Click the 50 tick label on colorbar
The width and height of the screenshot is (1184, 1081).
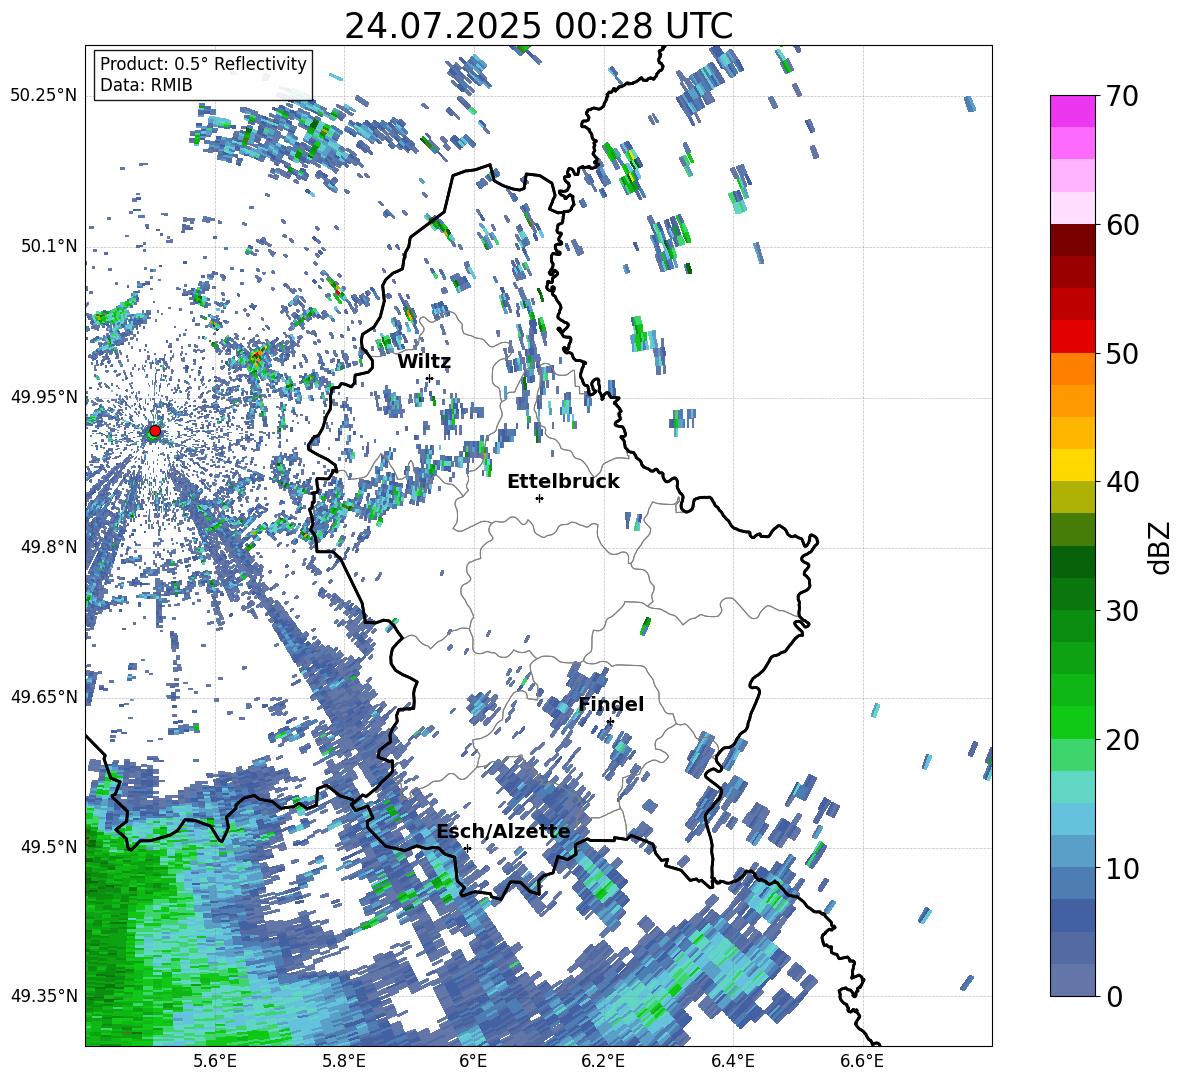(x=1122, y=353)
